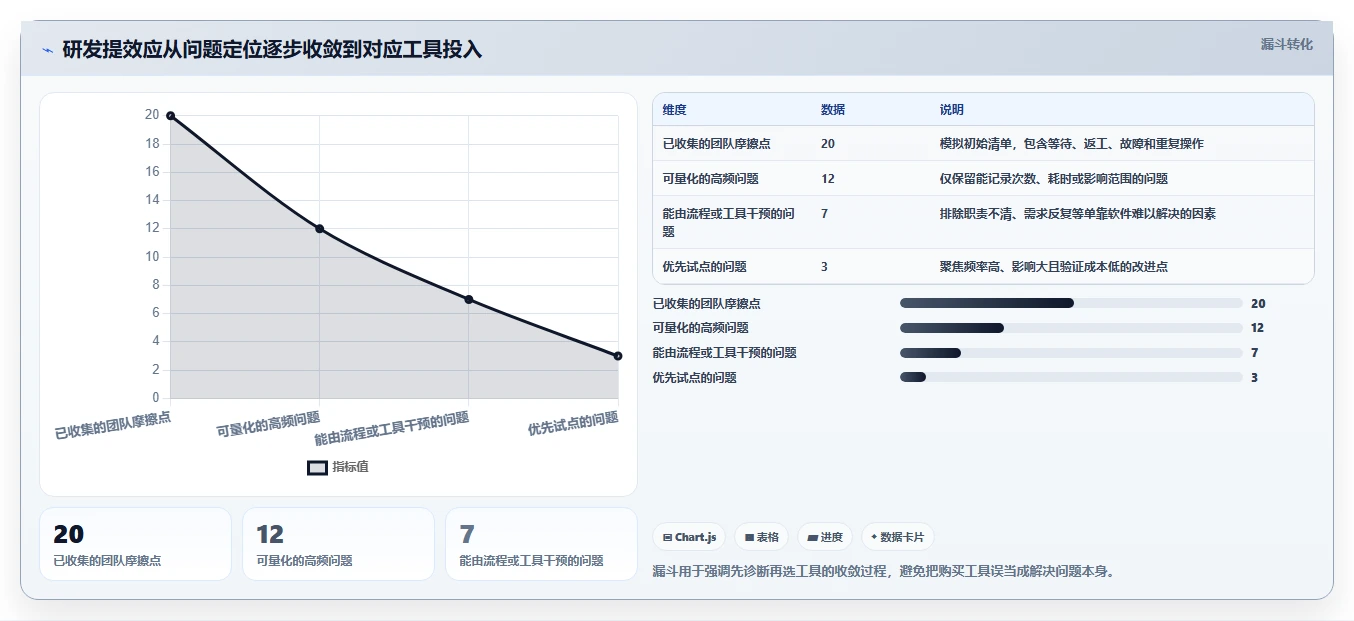Click y-axis tick label 10
The width and height of the screenshot is (1354, 621).
[x=152, y=257]
